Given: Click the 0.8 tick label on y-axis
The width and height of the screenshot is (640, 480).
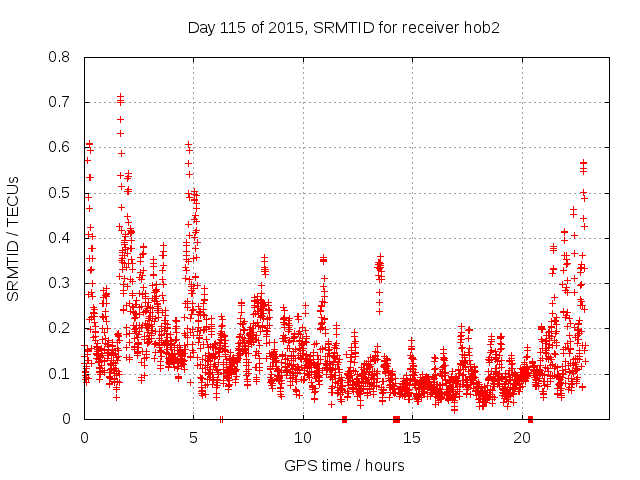Looking at the screenshot, I should pyautogui.click(x=62, y=57).
